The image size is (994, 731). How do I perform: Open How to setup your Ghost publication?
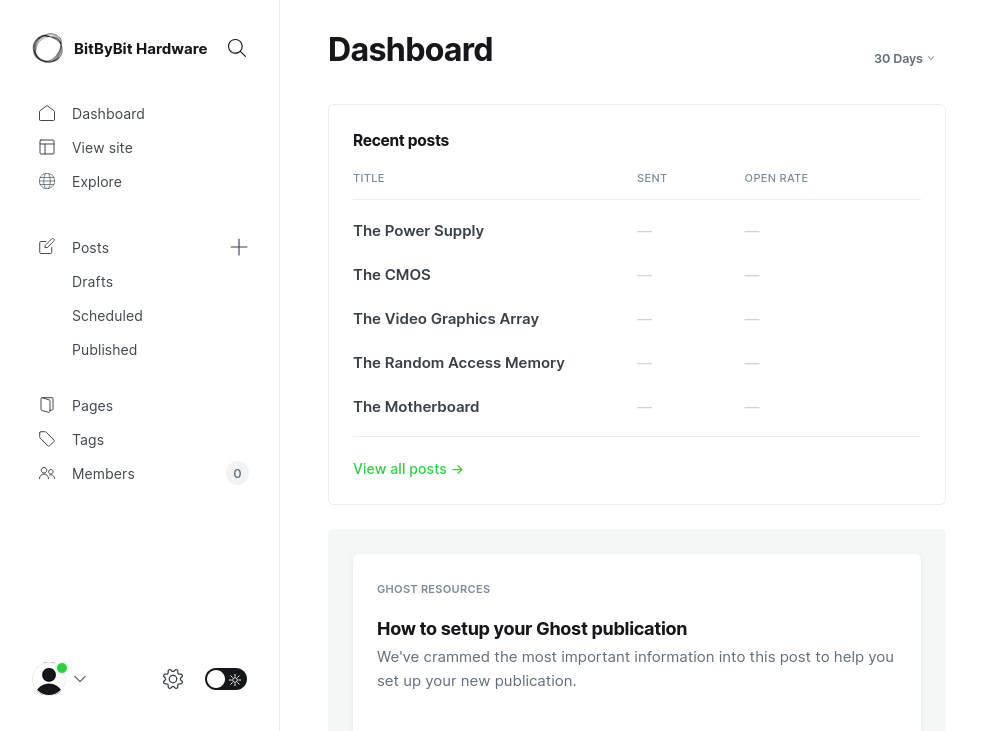coord(531,629)
